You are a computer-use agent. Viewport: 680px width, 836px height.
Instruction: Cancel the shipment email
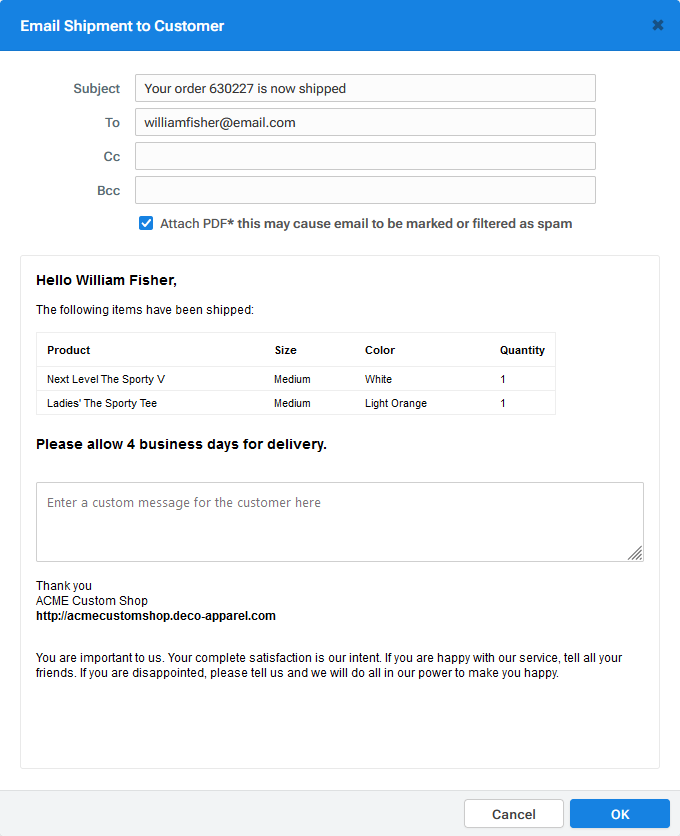pos(513,813)
